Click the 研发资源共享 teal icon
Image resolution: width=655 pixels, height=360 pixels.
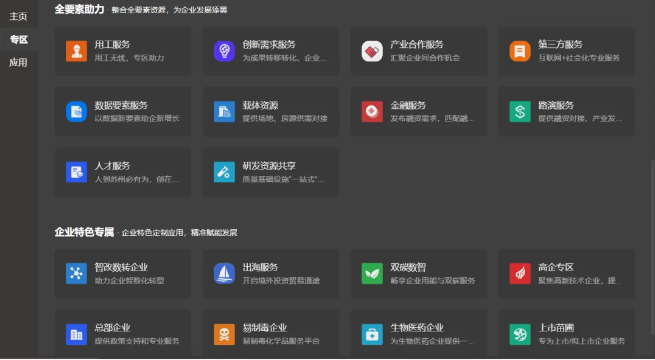click(x=224, y=172)
